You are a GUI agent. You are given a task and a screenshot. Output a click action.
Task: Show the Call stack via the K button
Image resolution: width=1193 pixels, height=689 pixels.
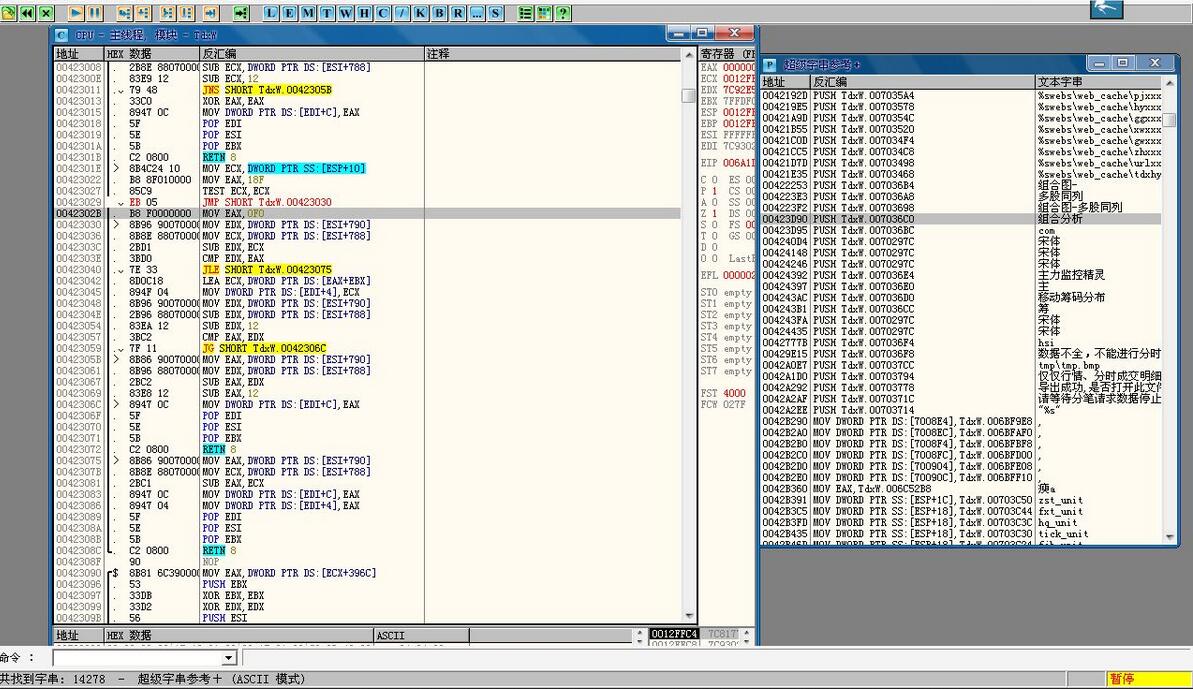(x=421, y=13)
